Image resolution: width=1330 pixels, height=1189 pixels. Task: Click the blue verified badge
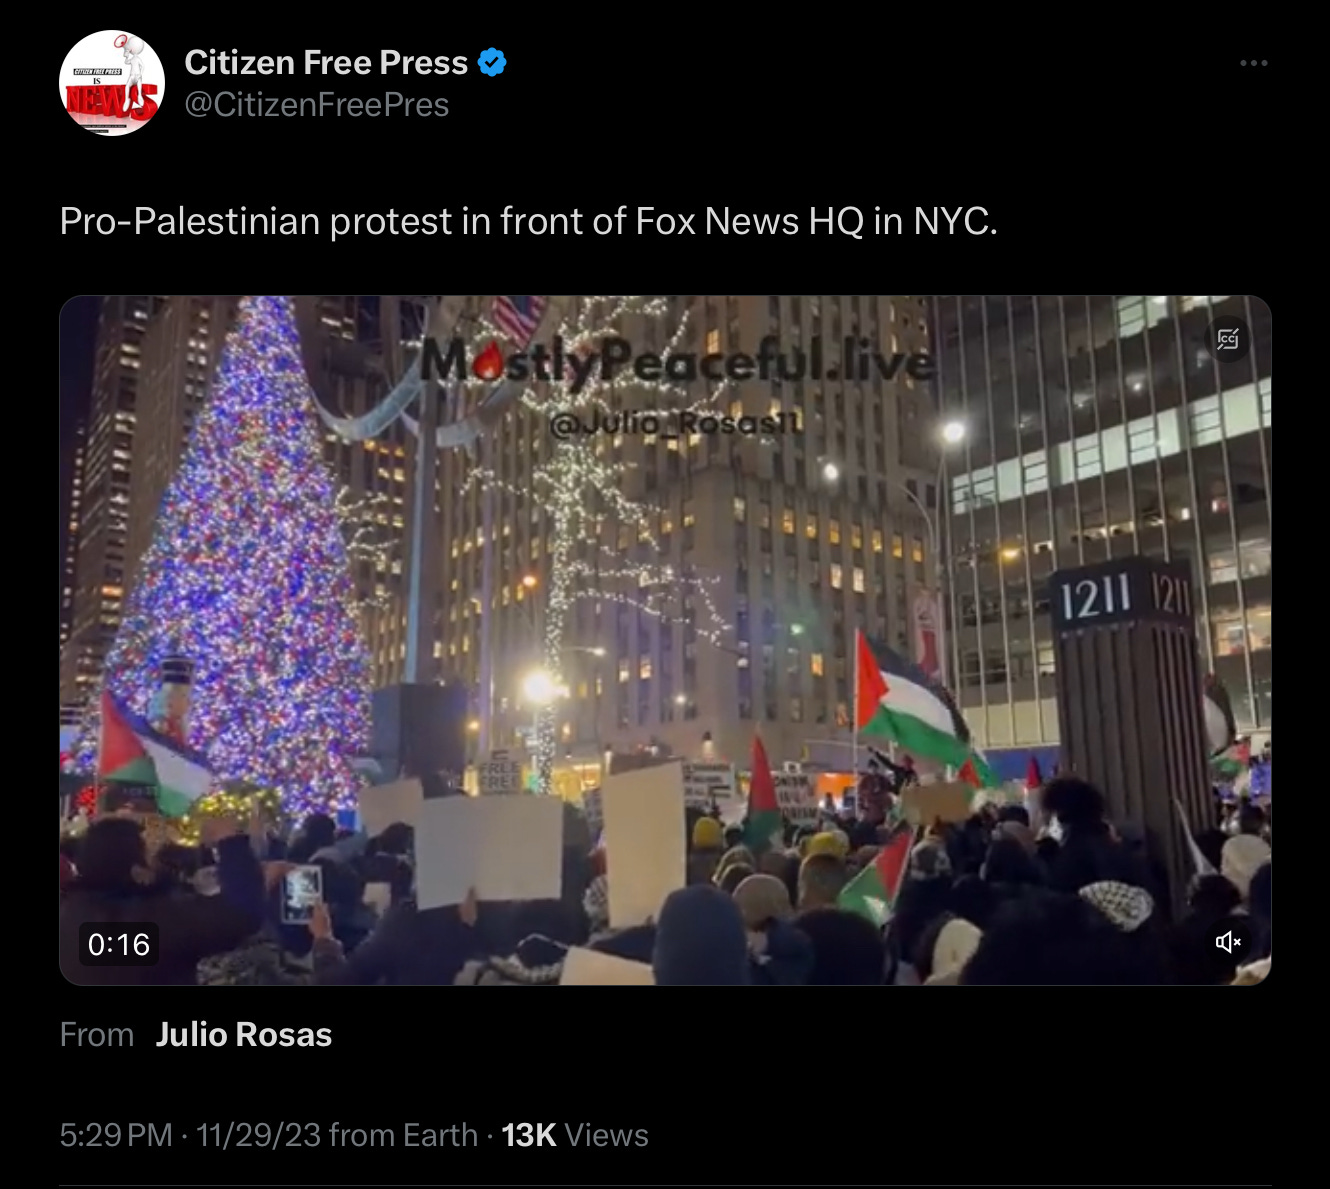(x=492, y=63)
